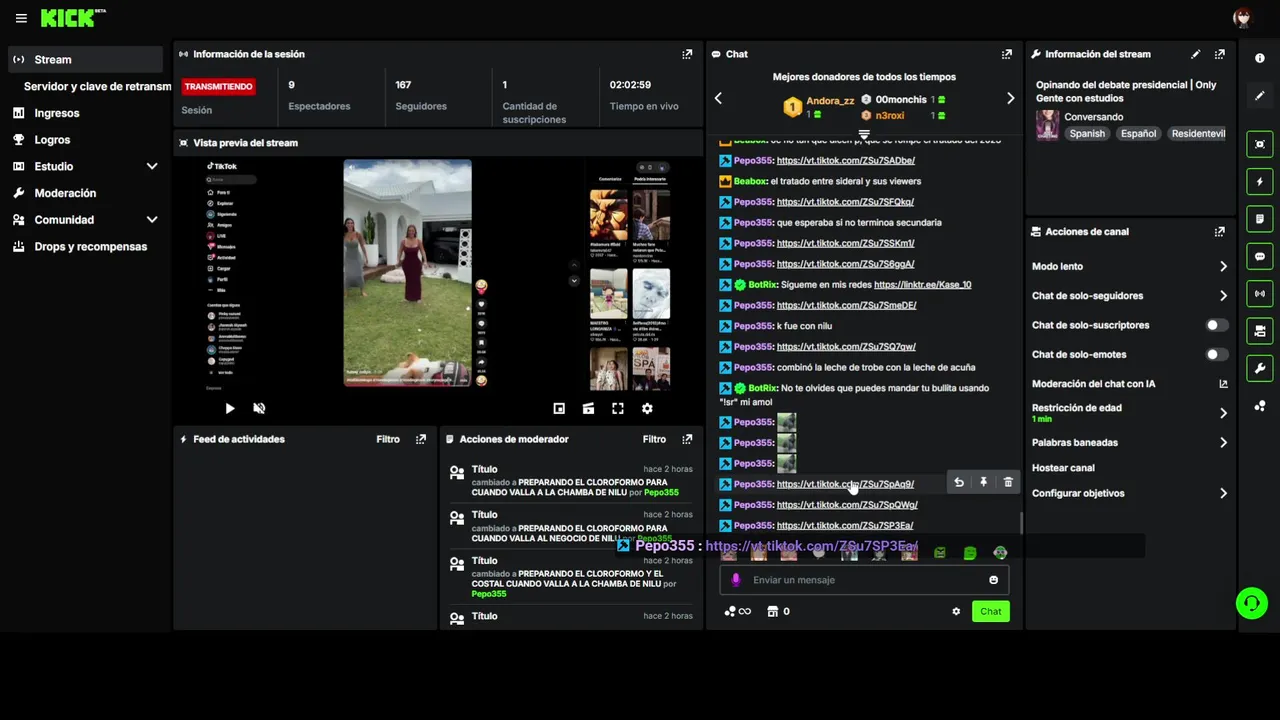Open chat settings gear icon beside Chat button
Image resolution: width=1280 pixels, height=720 pixels.
click(956, 611)
